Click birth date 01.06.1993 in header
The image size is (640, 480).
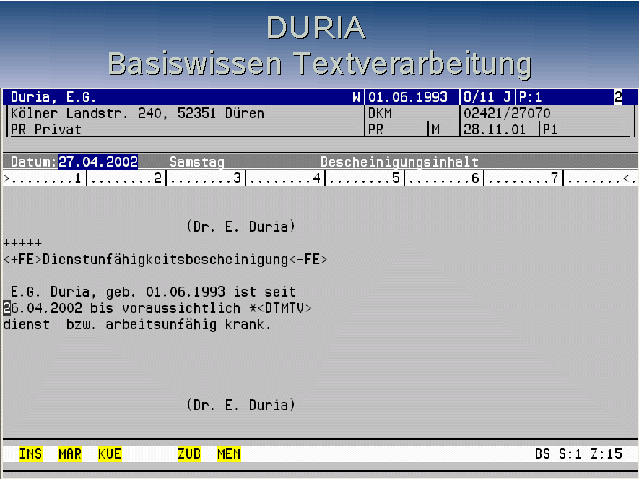(x=408, y=97)
